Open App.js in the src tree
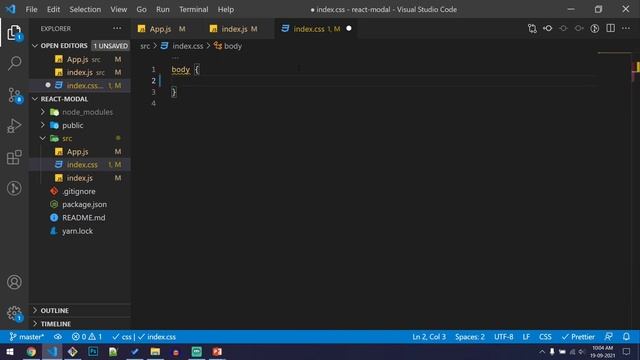The height and width of the screenshot is (360, 640). tap(80, 151)
